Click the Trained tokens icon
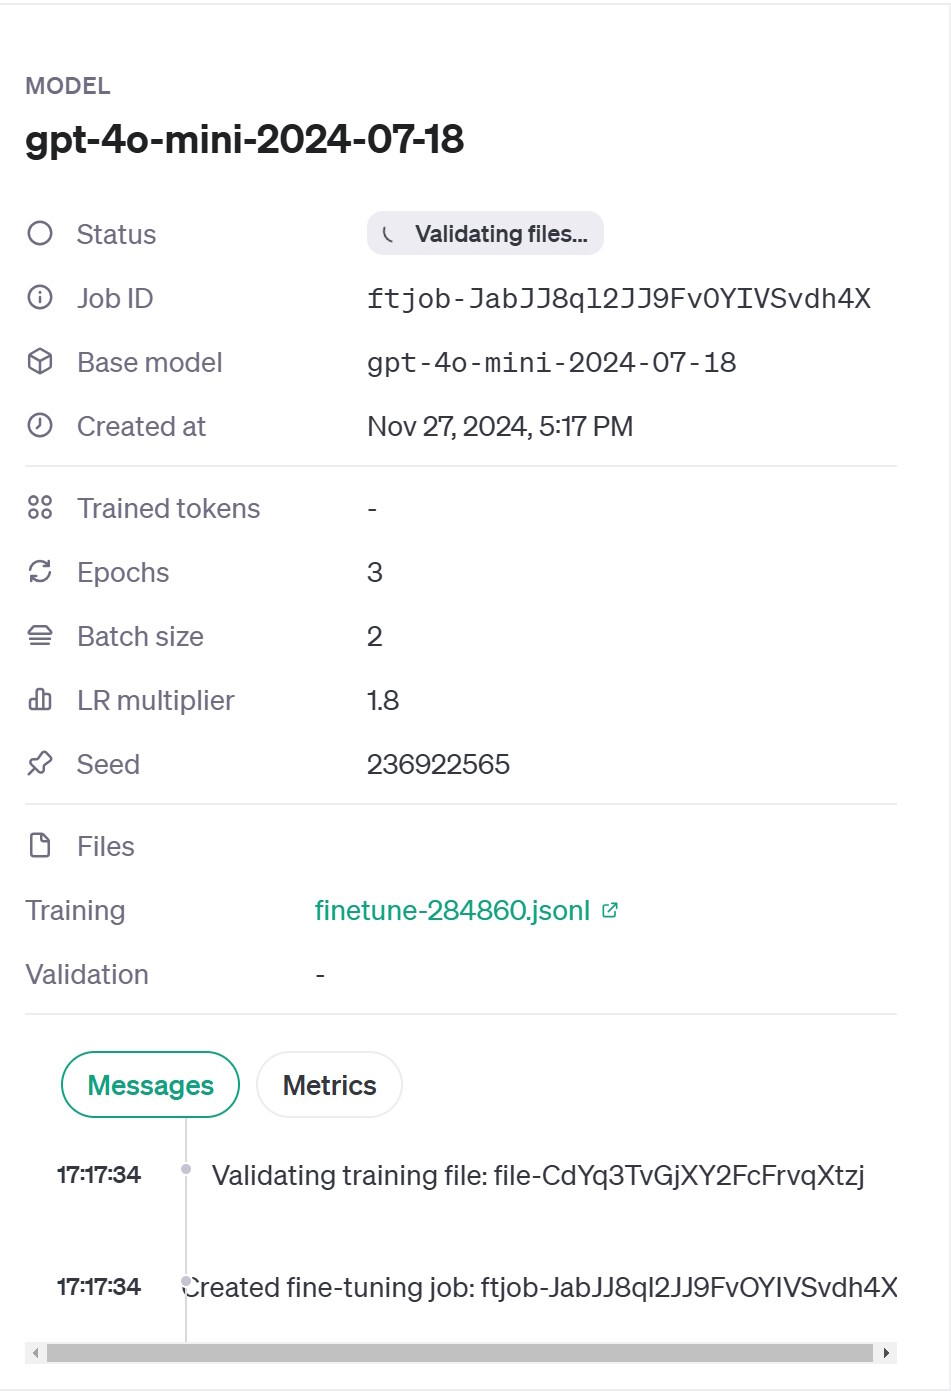The height and width of the screenshot is (1395, 951). [40, 507]
